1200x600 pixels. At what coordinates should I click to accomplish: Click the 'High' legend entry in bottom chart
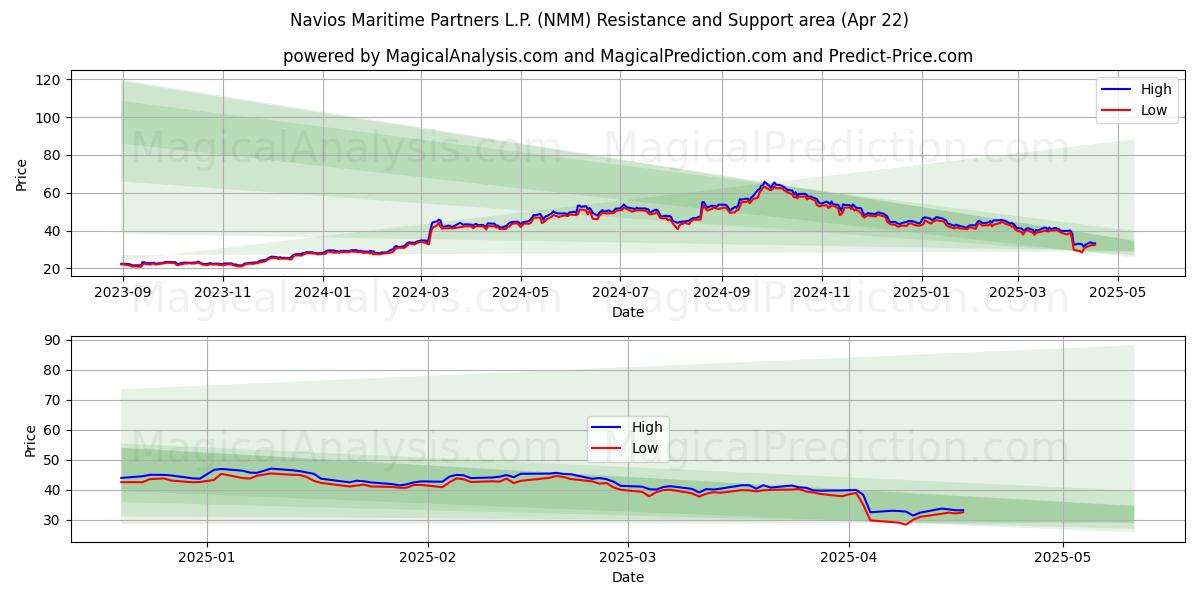coord(627,427)
